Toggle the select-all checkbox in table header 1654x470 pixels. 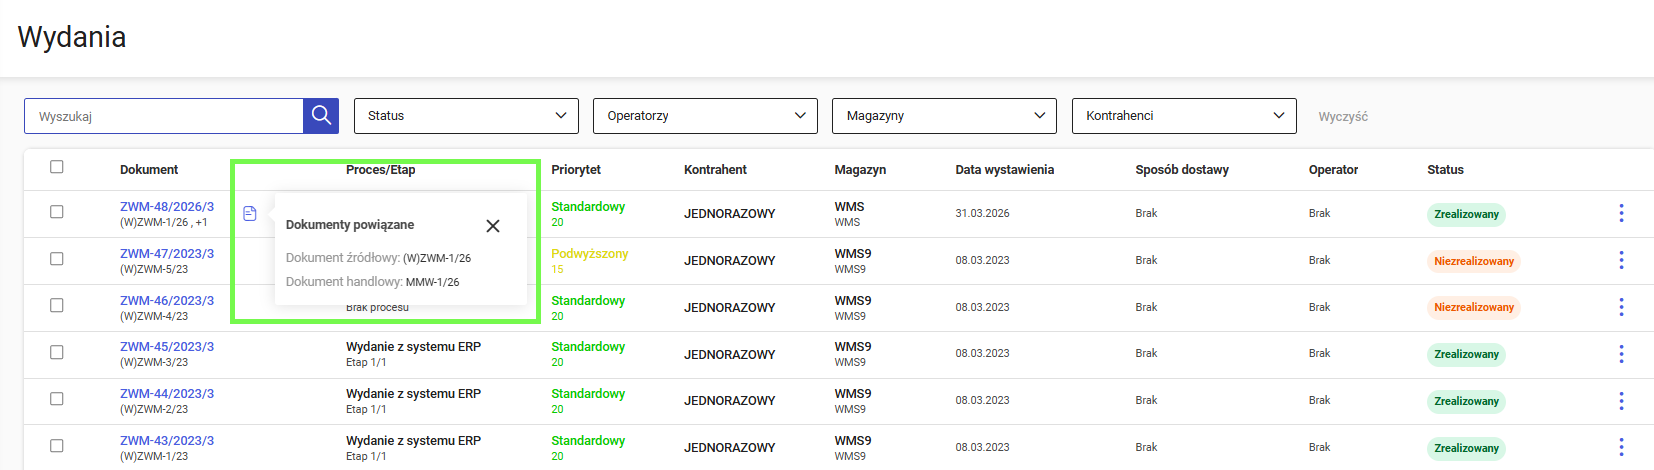tap(57, 167)
